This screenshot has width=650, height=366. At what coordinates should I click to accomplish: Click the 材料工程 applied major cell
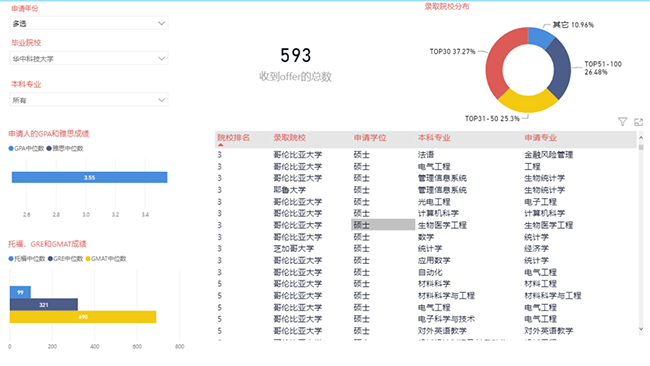[x=541, y=284]
